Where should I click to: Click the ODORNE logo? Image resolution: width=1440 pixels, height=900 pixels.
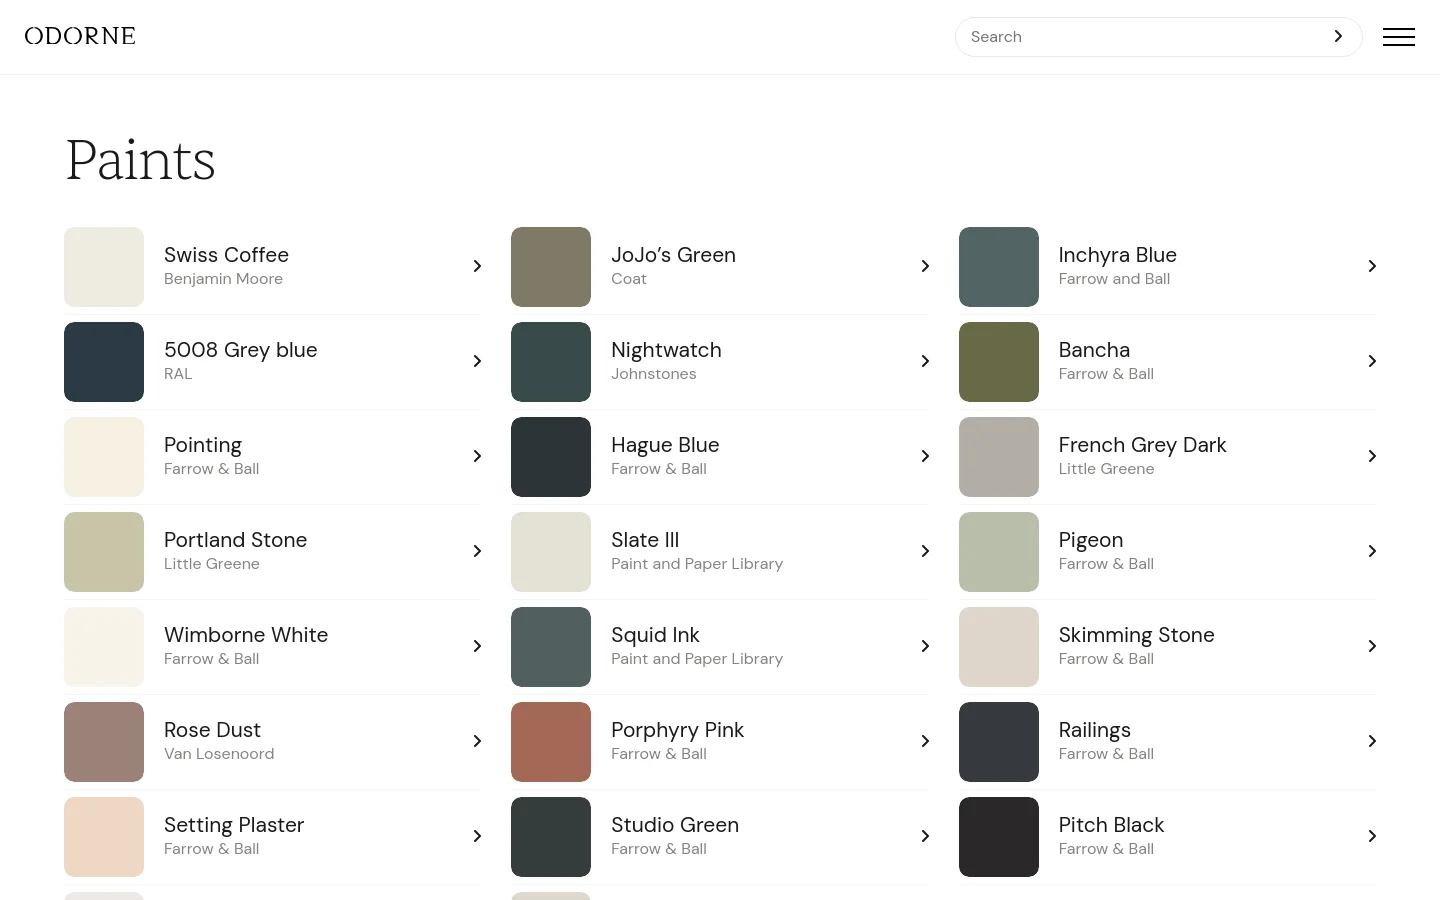tap(80, 36)
